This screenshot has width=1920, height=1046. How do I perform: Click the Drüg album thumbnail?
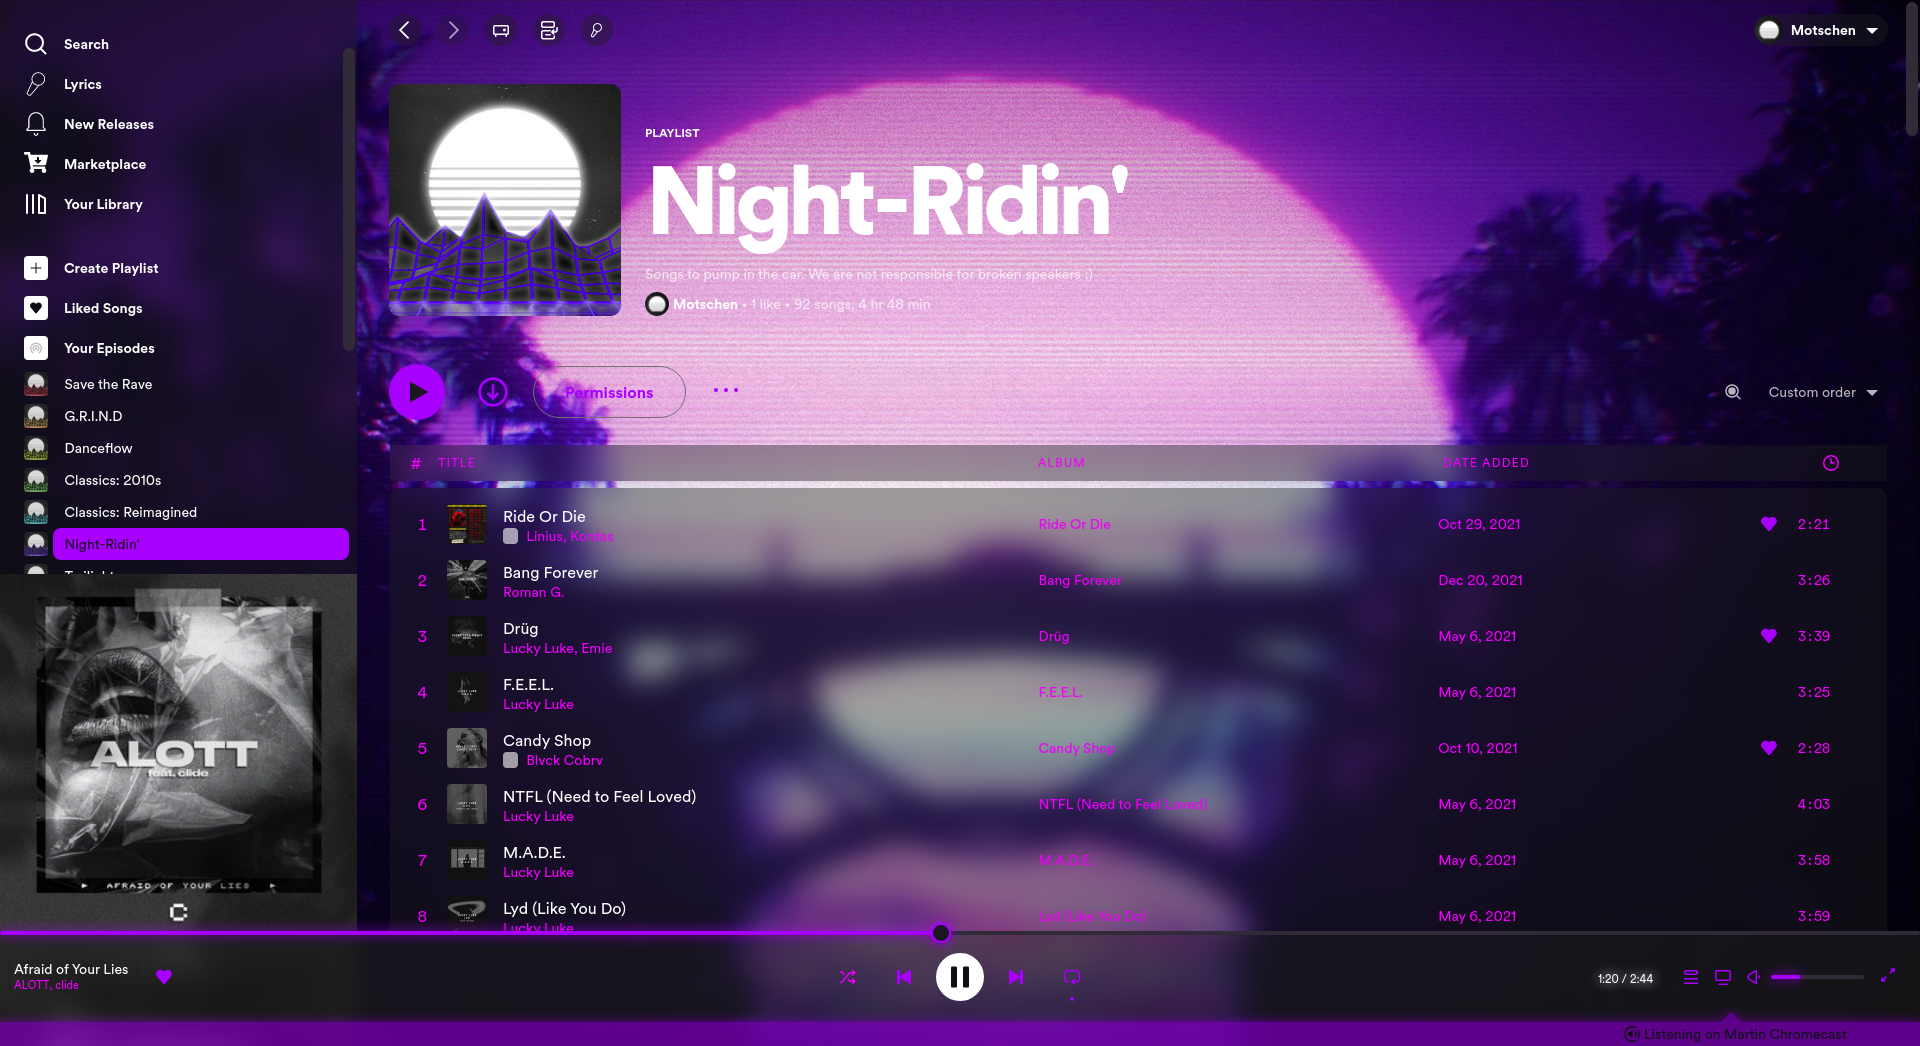(x=466, y=636)
